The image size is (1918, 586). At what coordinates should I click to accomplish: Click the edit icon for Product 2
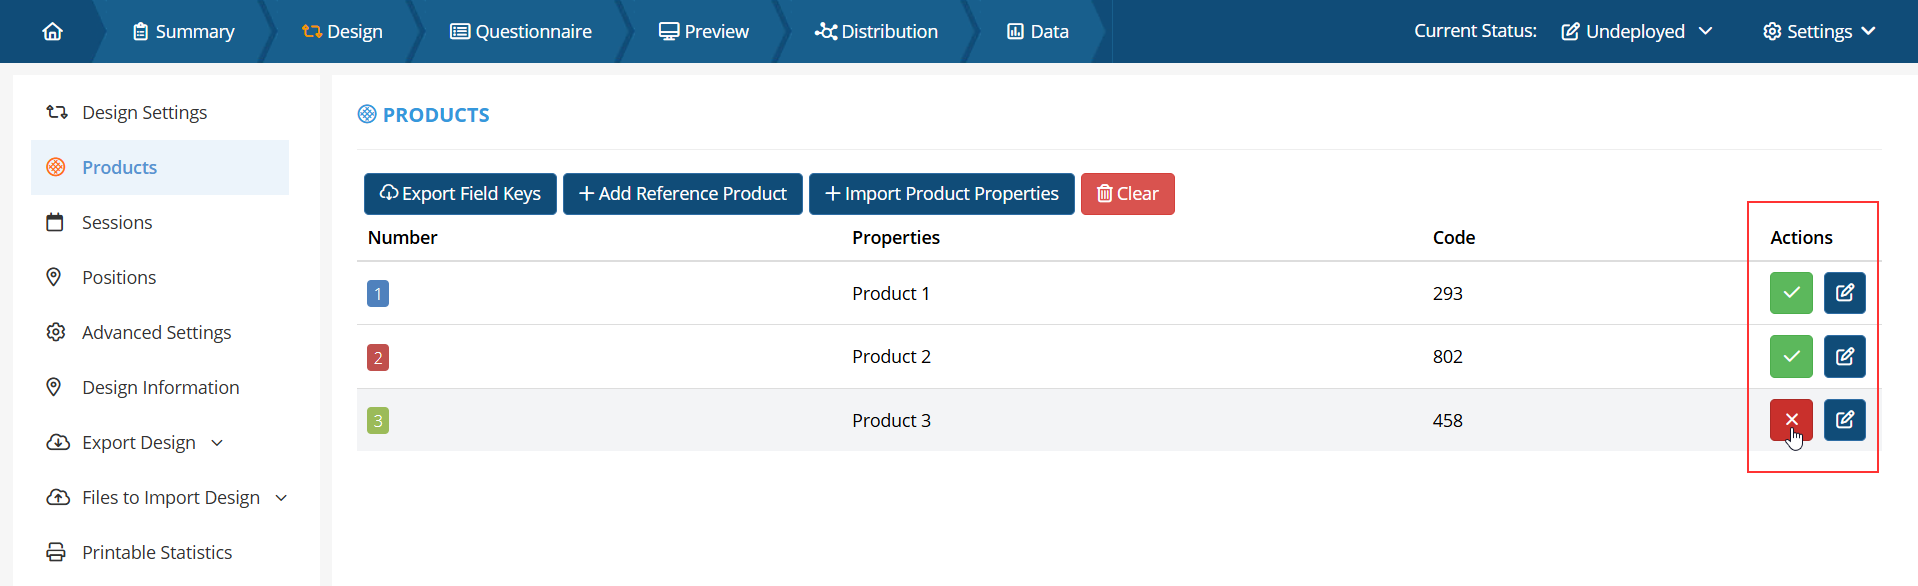(1844, 357)
